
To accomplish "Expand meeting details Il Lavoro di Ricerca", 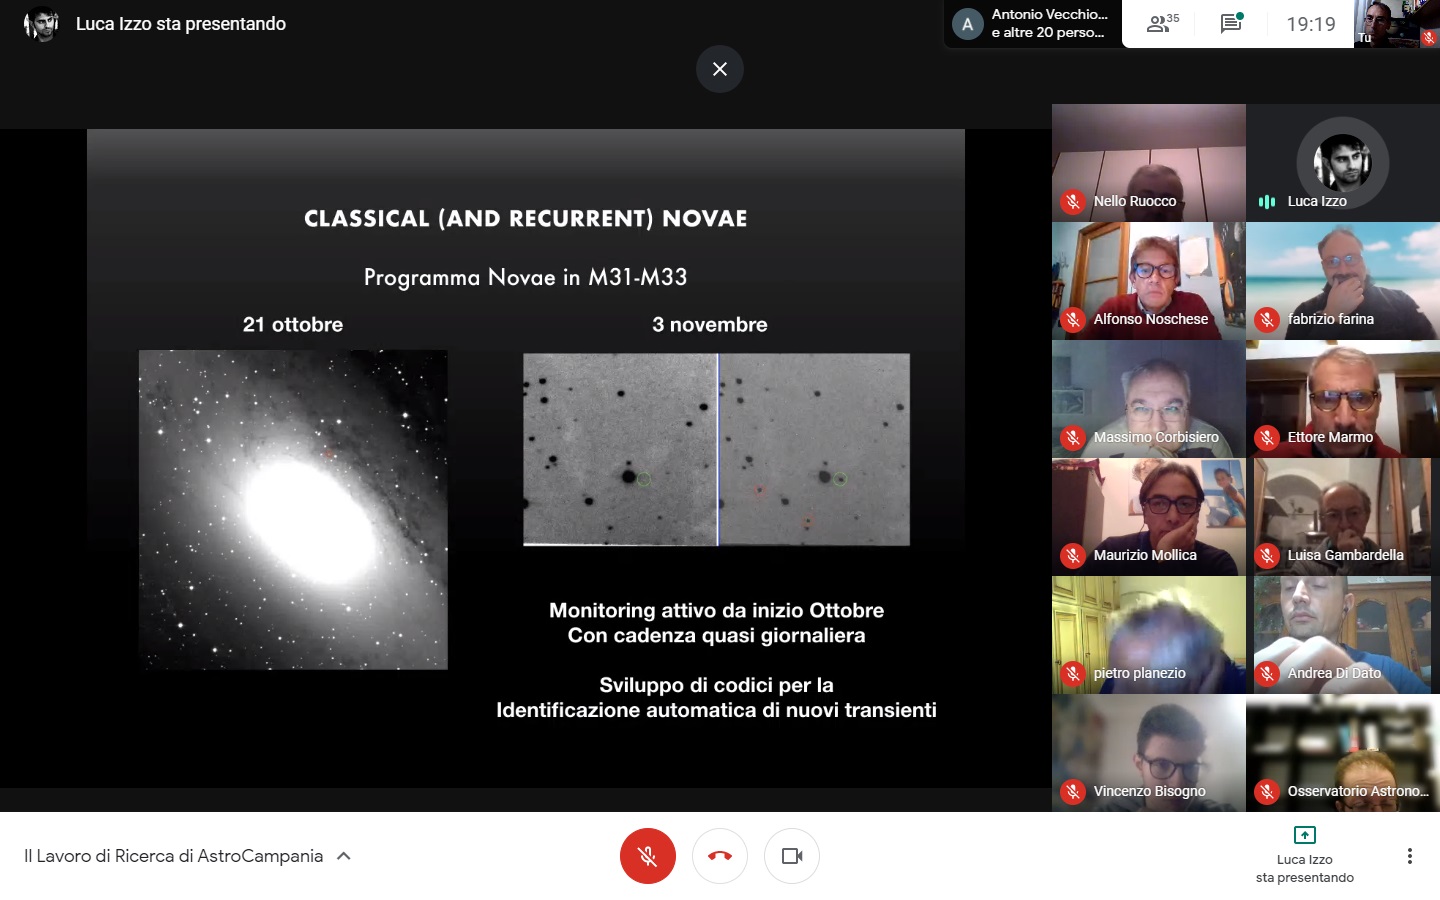I will pos(188,856).
